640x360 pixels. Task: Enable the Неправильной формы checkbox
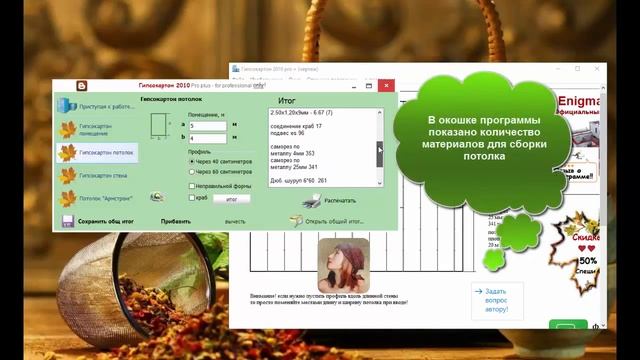click(191, 186)
